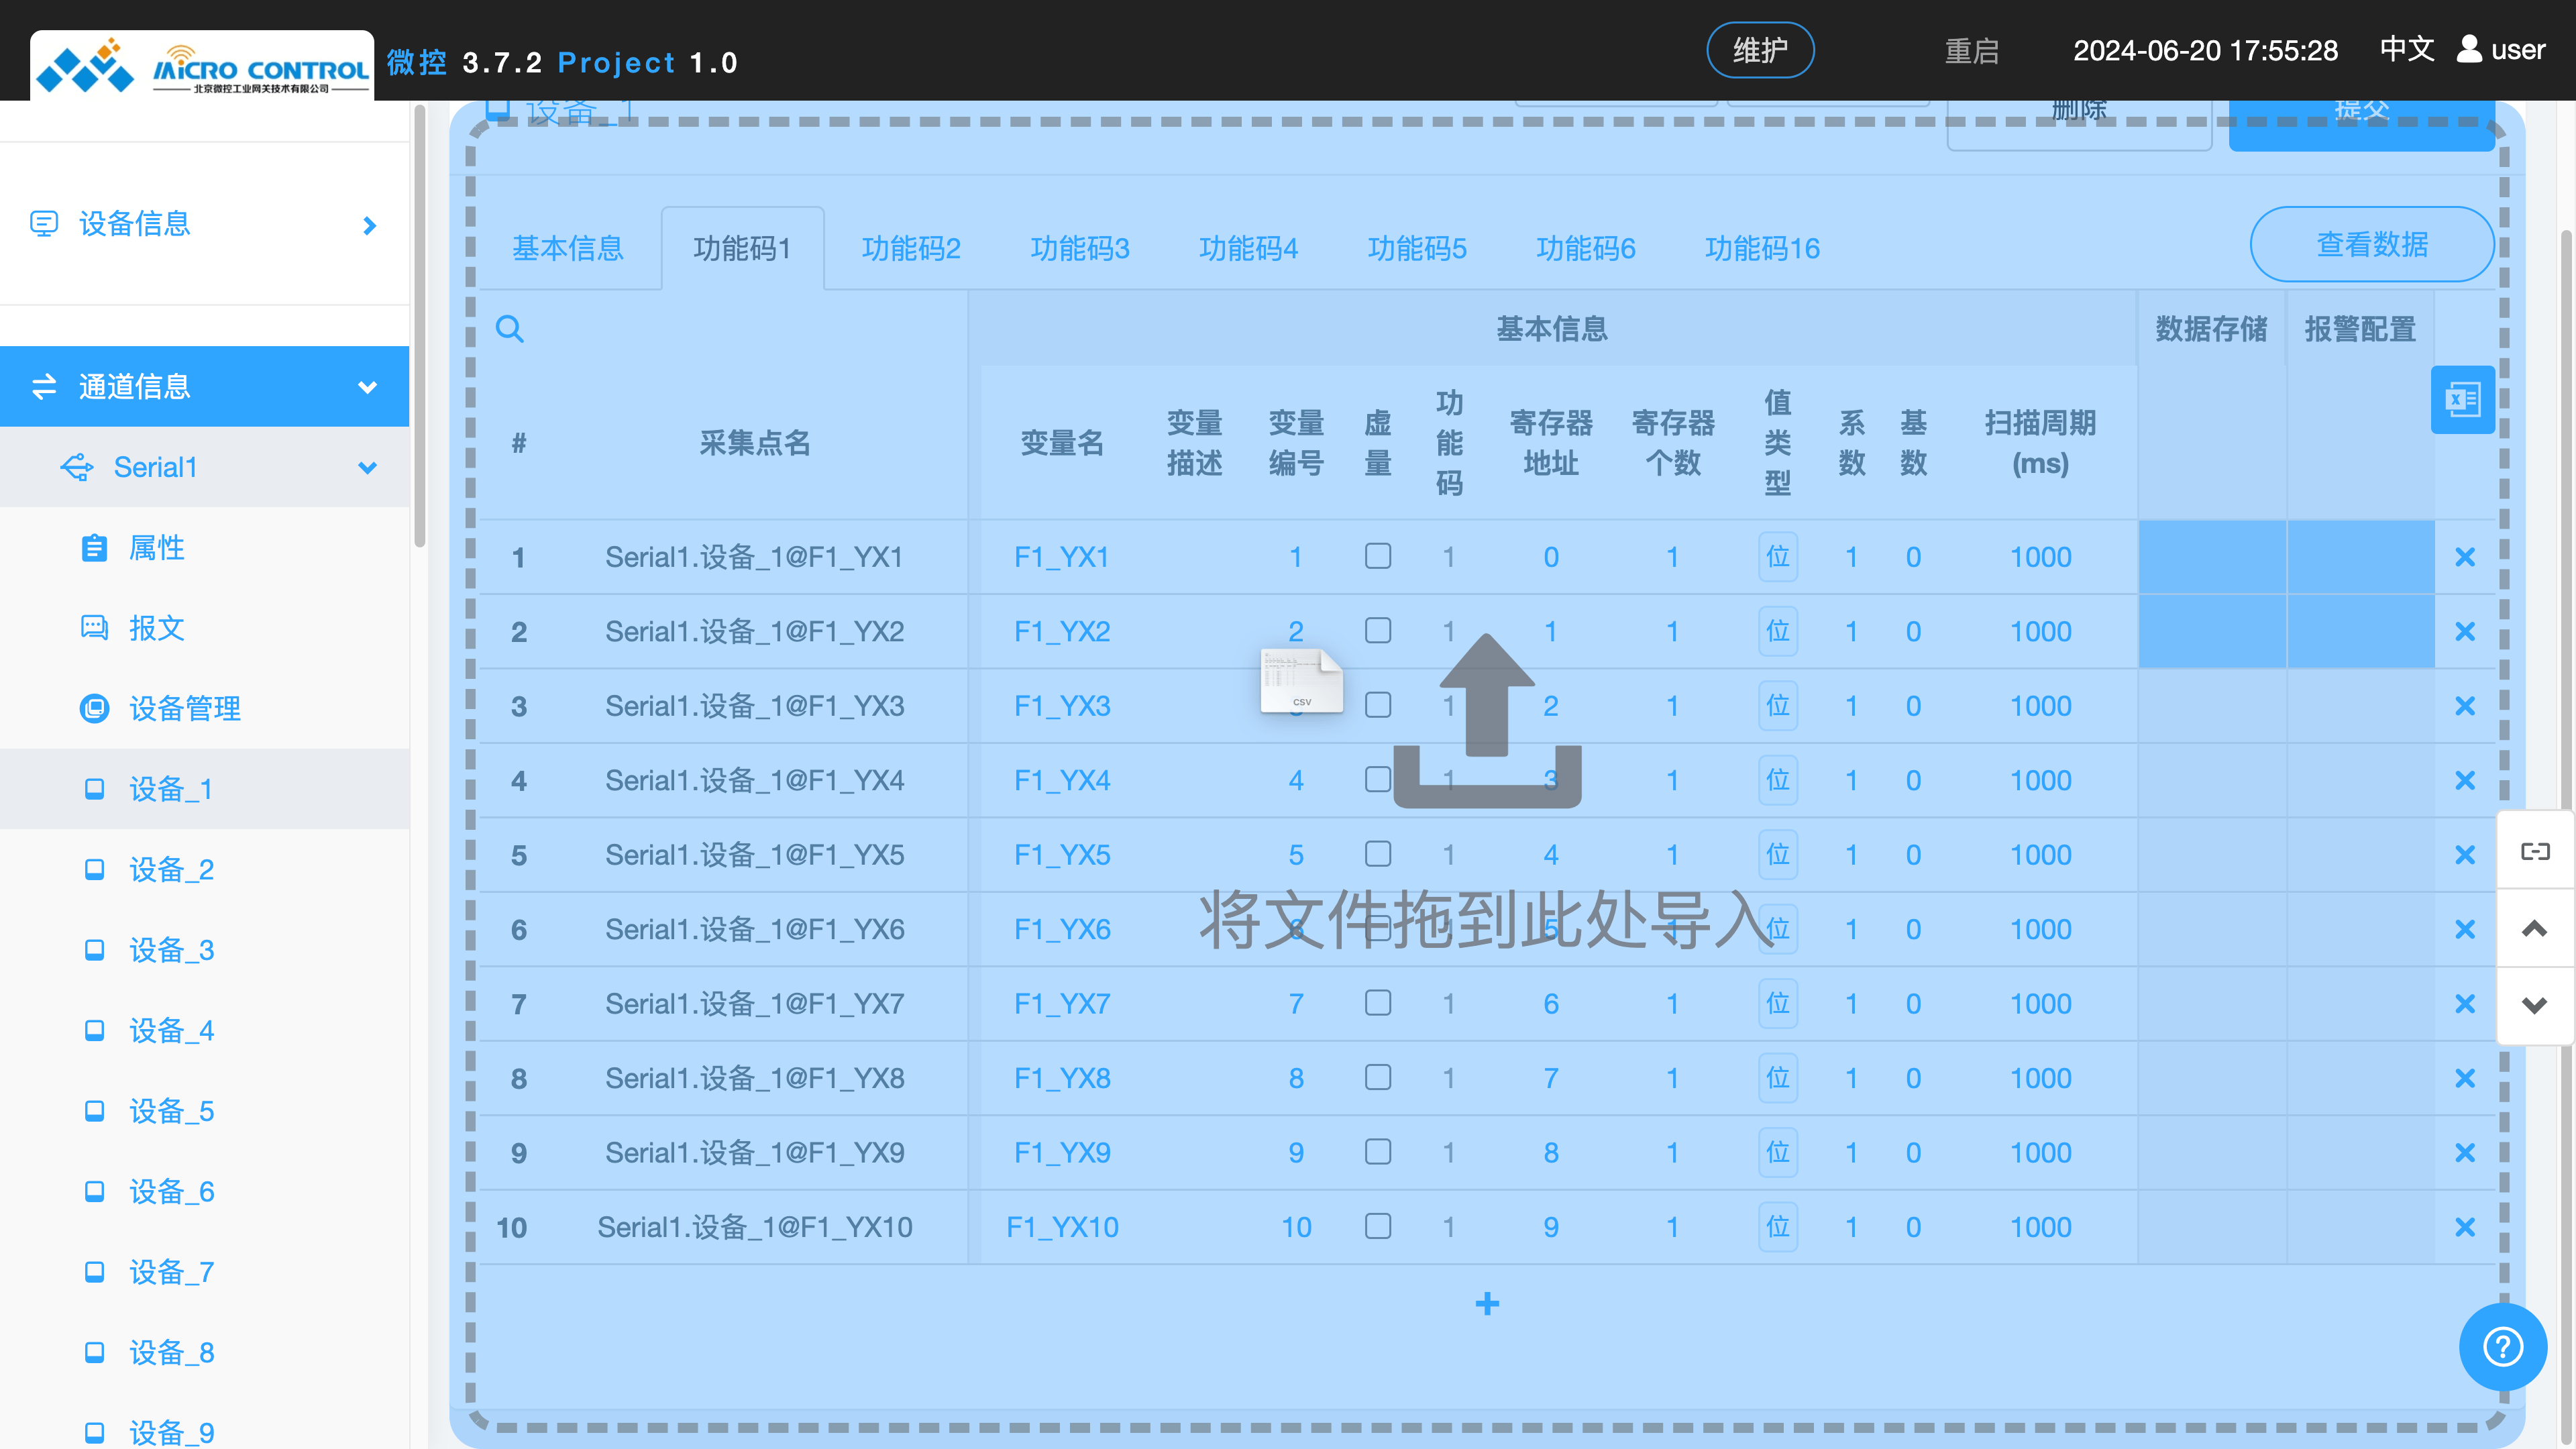Click the 位 value type badge for F1_YX1
Screen dimensions: 2576x1449
pos(1778,557)
